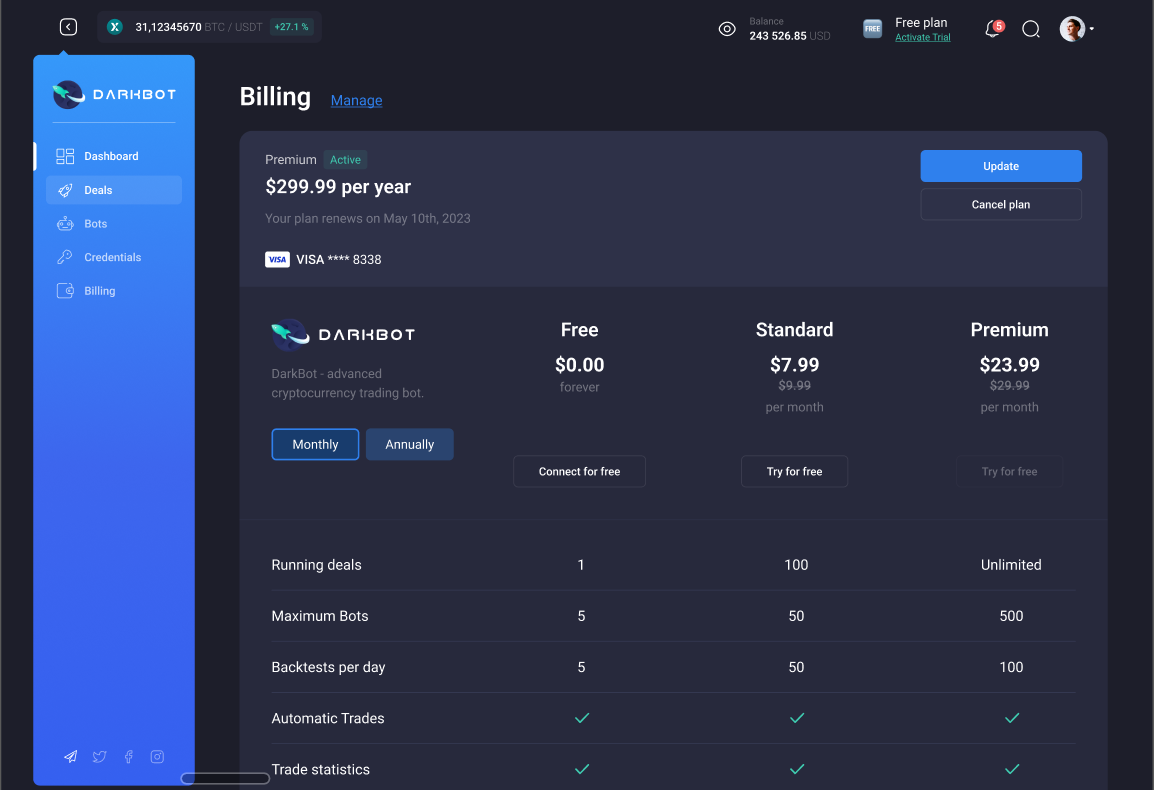Click the Twitter bird icon
1154x790 pixels.
[x=99, y=757]
